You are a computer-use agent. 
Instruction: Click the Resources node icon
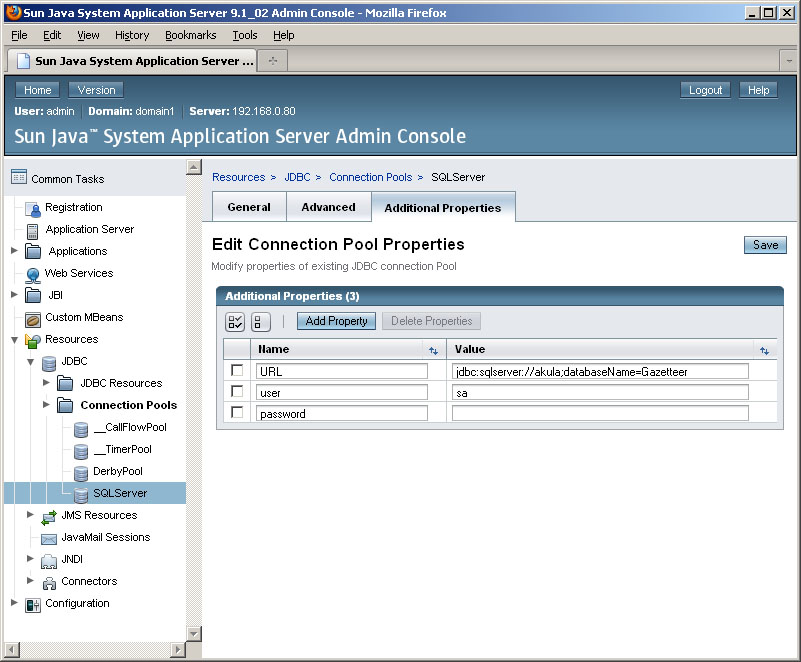(33, 340)
